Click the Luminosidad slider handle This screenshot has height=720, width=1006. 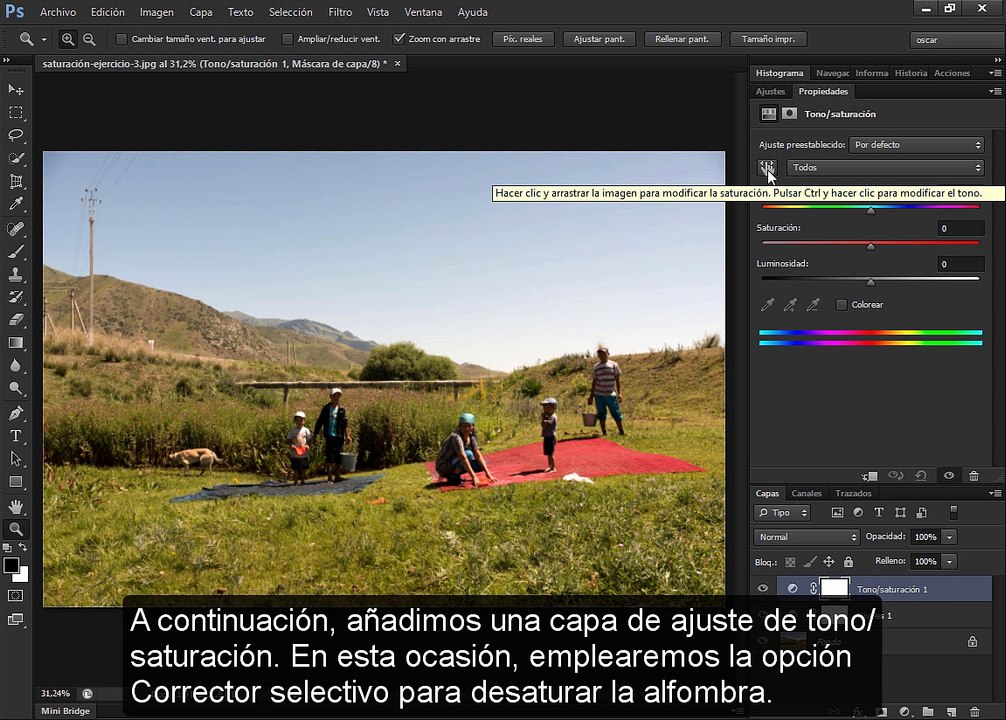871,282
